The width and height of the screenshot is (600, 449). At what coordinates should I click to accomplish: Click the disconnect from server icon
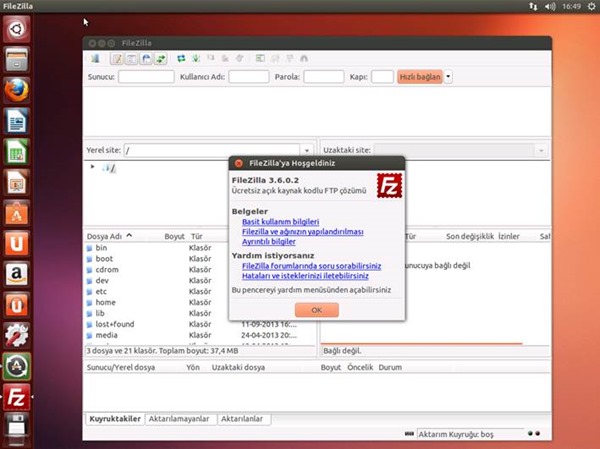coord(225,59)
